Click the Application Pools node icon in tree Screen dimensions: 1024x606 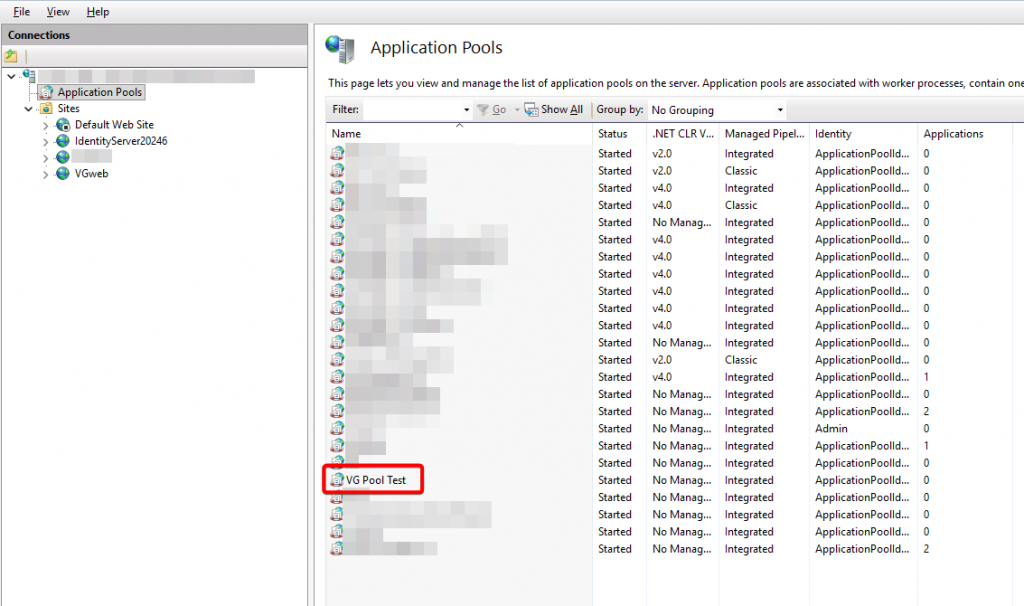(46, 92)
